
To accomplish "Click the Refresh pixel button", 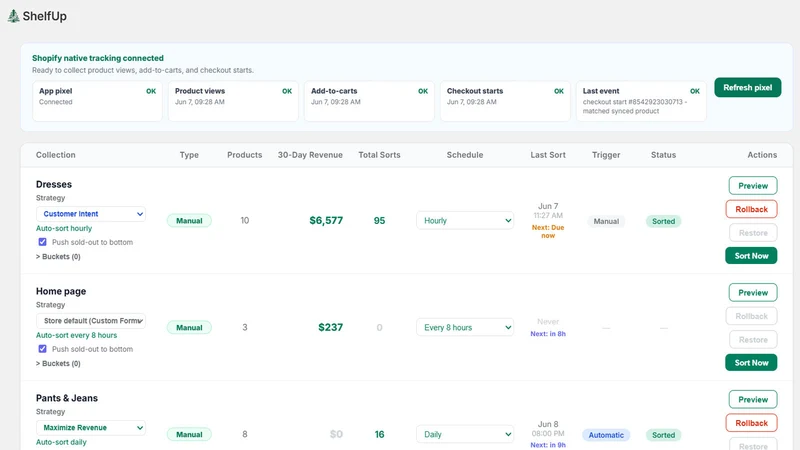I will pos(747,87).
